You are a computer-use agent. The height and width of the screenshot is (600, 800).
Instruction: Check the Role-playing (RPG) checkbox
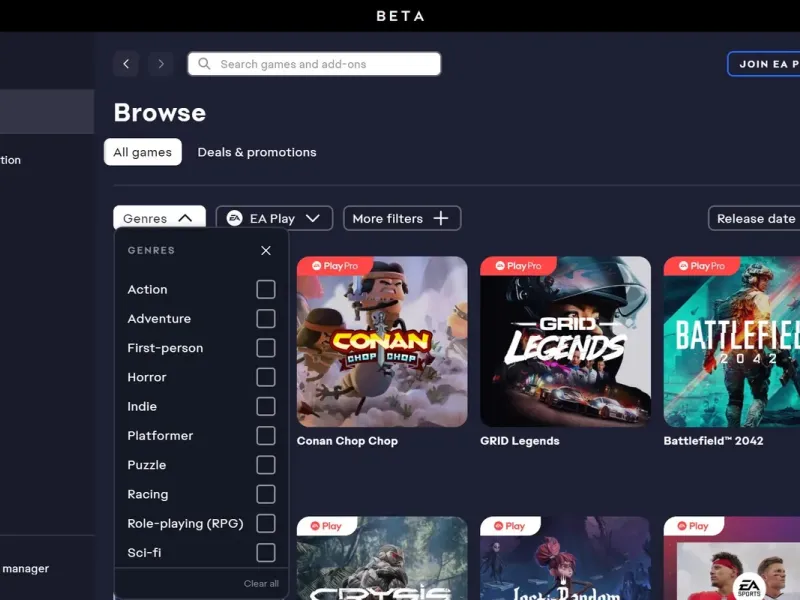(266, 523)
